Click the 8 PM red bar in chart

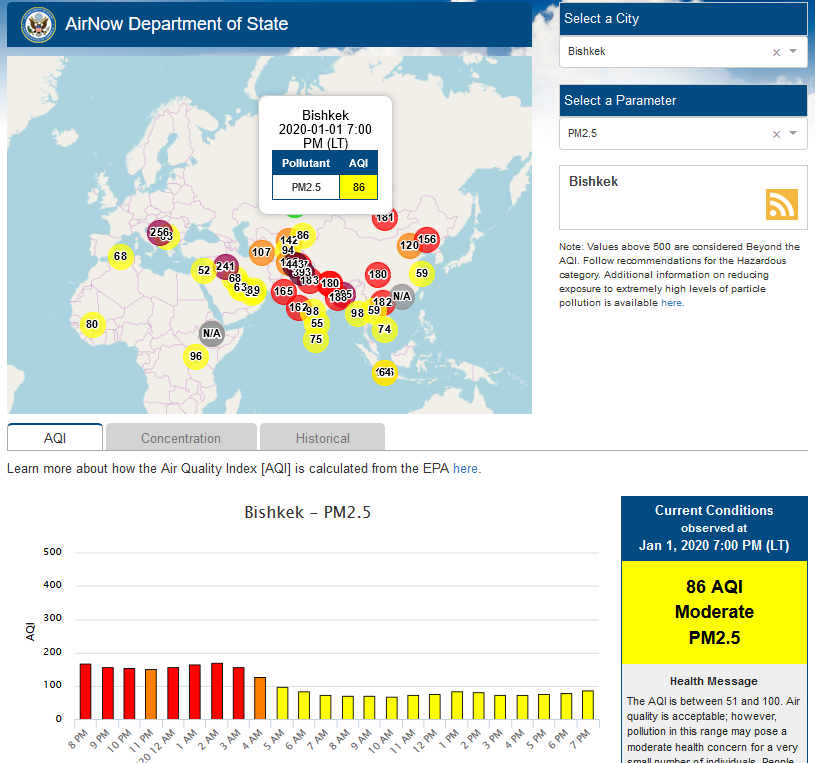tap(85, 691)
